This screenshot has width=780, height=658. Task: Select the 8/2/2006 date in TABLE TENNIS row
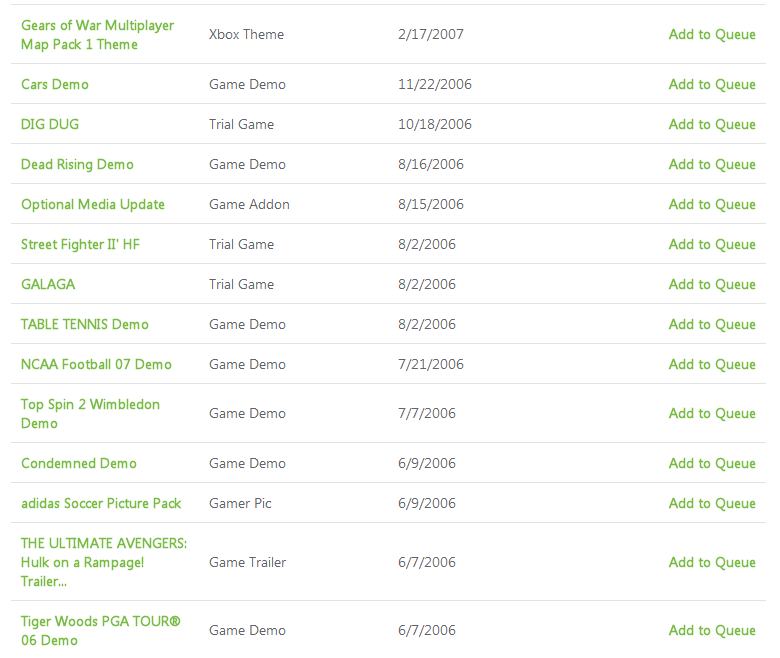click(427, 324)
